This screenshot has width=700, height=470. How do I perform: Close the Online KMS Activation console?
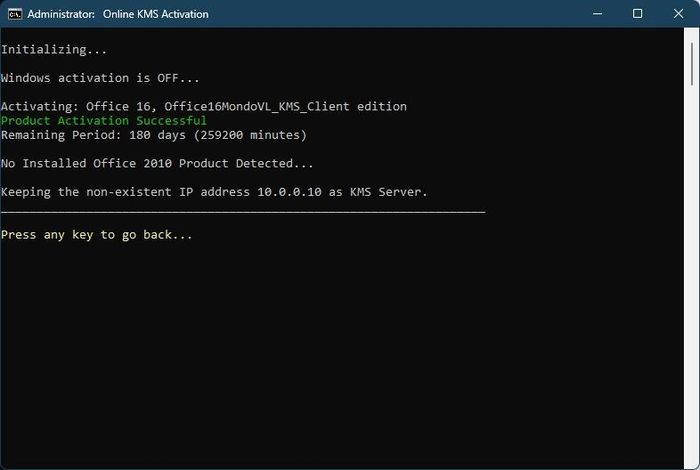(x=678, y=14)
